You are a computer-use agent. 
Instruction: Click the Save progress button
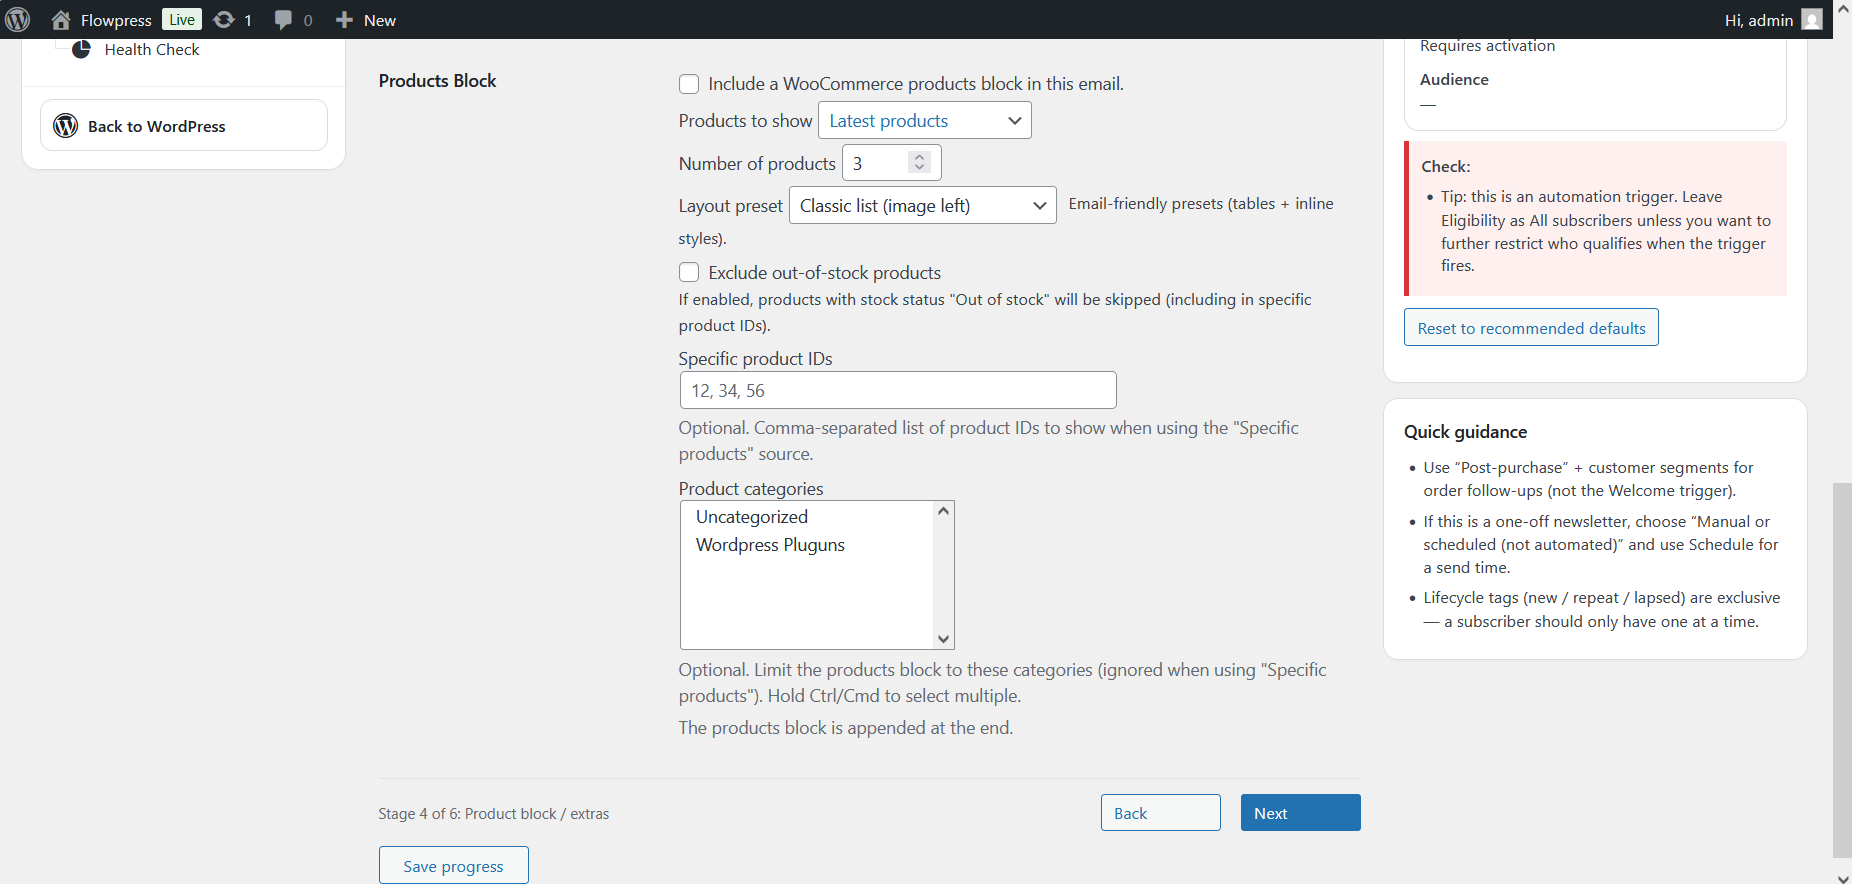(454, 866)
